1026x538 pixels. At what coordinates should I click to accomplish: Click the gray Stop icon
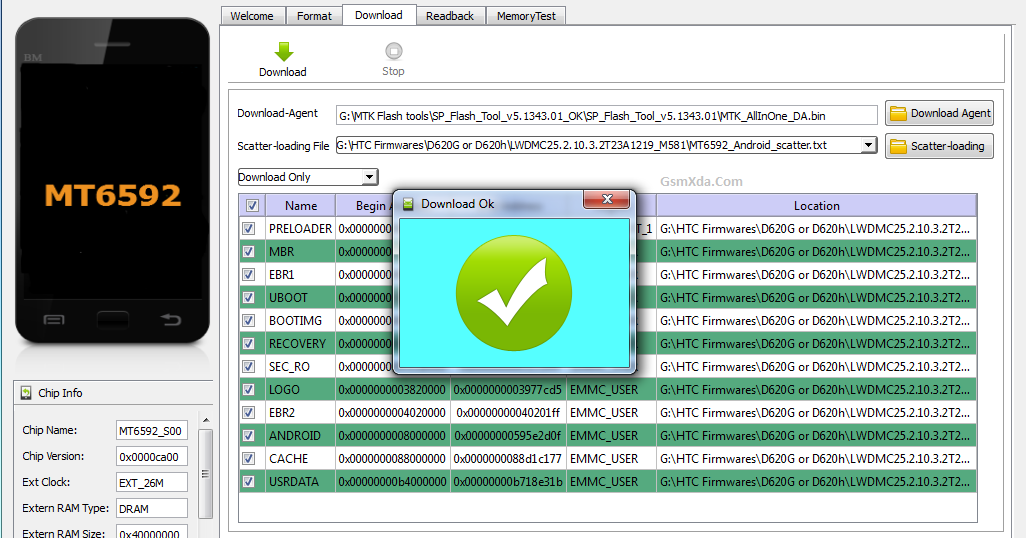pos(393,51)
